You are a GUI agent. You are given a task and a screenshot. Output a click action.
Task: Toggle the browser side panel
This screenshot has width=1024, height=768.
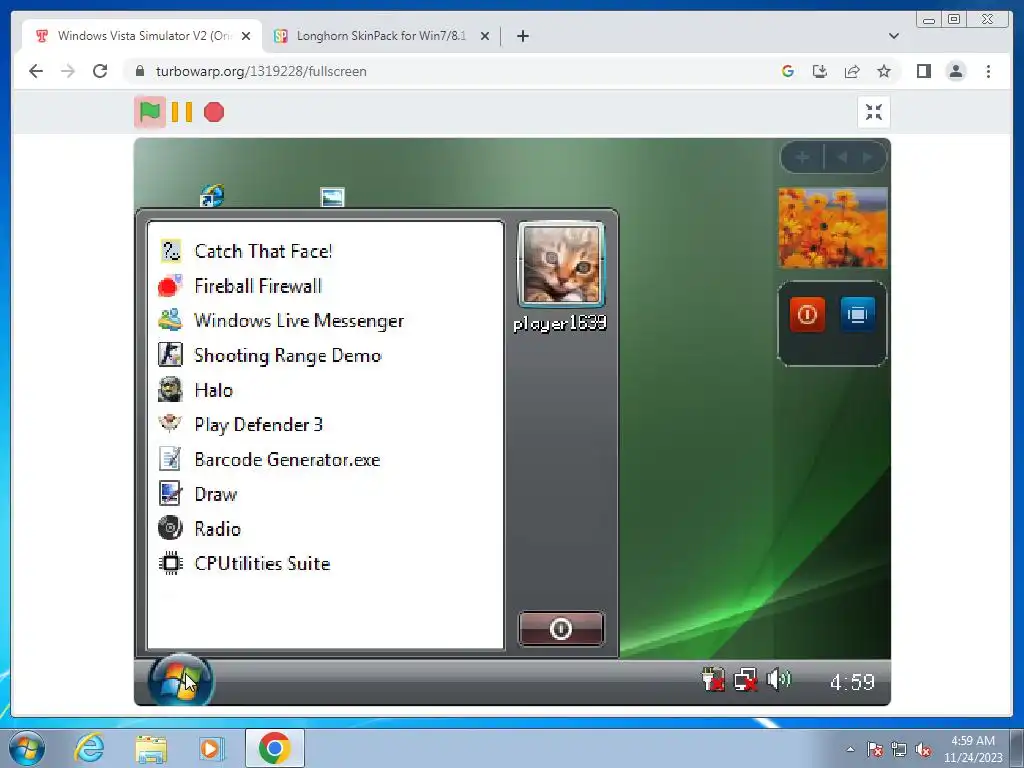tap(923, 71)
